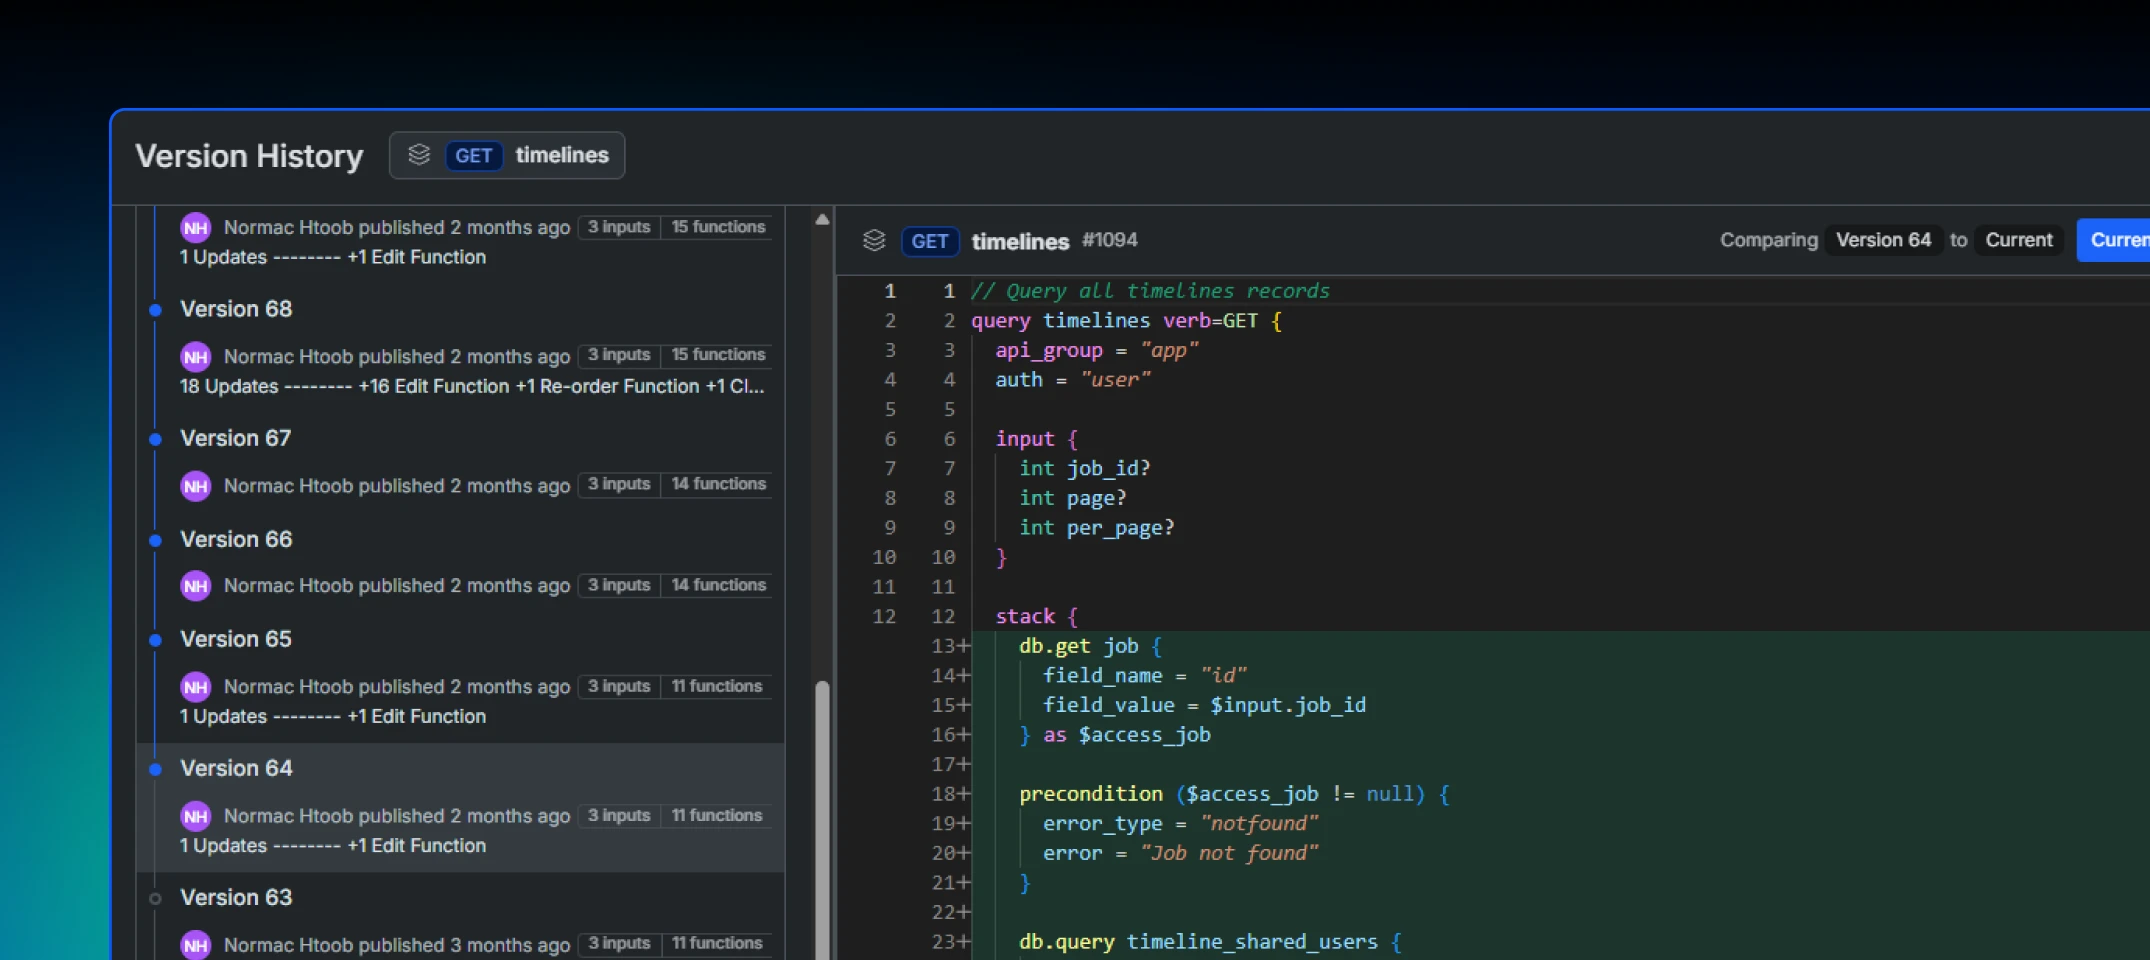The width and height of the screenshot is (2150, 960).
Task: Click the '14 functions' badge under Version 66
Action: [718, 585]
